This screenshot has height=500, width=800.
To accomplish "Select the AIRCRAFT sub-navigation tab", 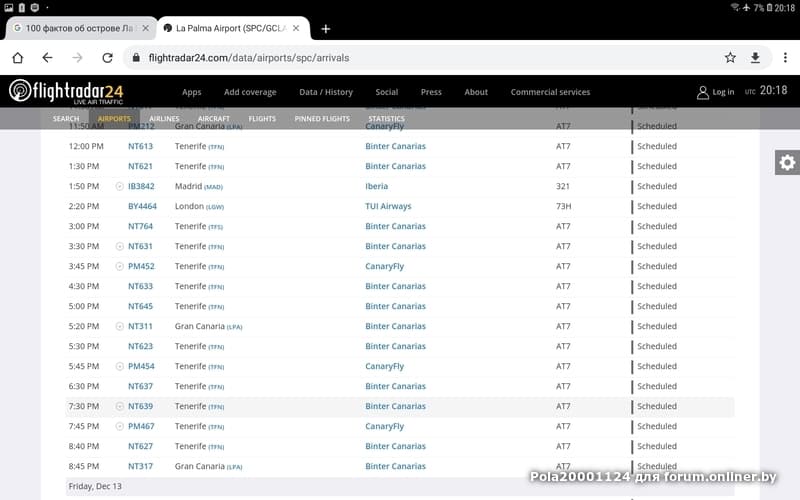I will (214, 118).
